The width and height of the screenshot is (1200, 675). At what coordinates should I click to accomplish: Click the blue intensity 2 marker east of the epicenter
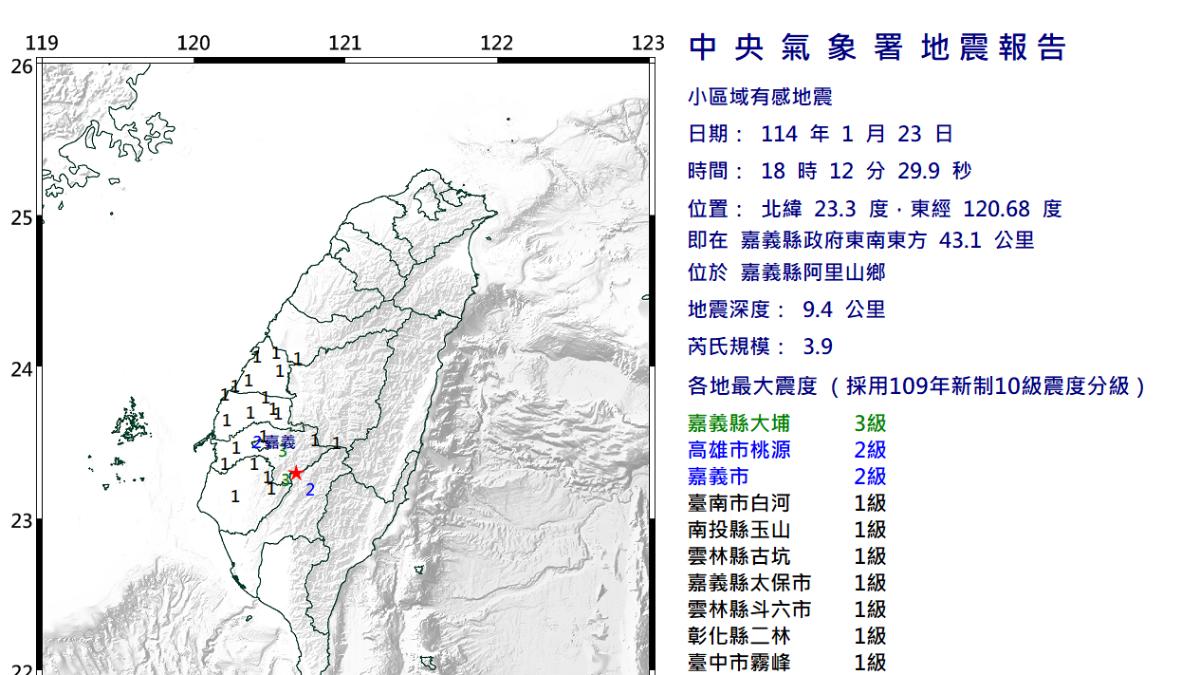(310, 490)
